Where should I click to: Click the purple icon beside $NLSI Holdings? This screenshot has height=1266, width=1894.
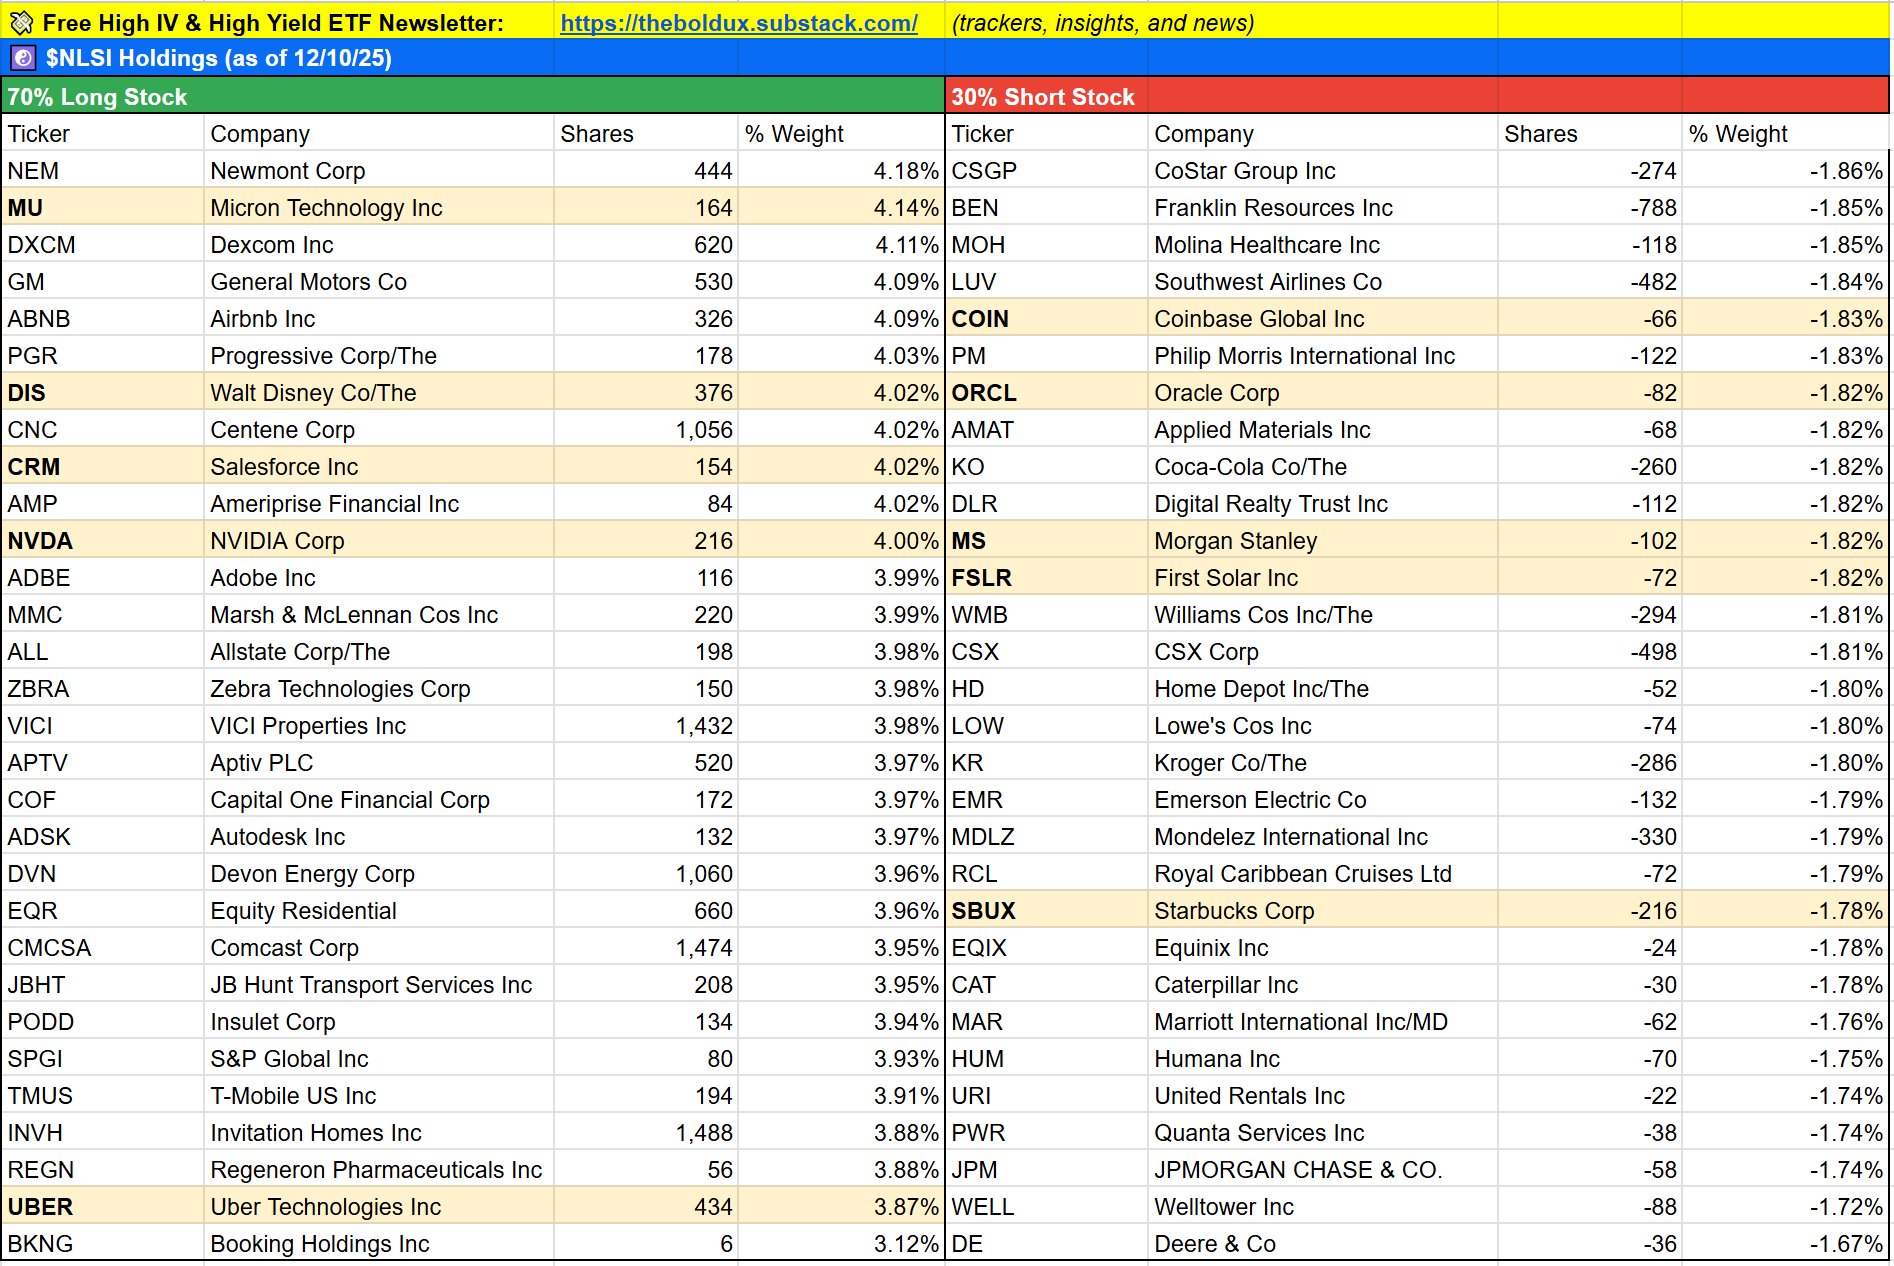tap(23, 58)
